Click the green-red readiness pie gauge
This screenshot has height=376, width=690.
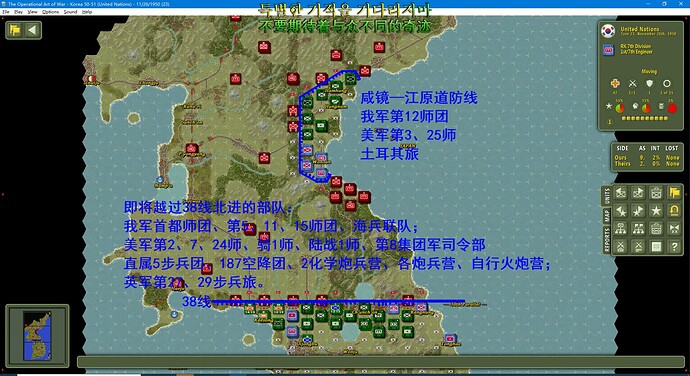coord(646,108)
